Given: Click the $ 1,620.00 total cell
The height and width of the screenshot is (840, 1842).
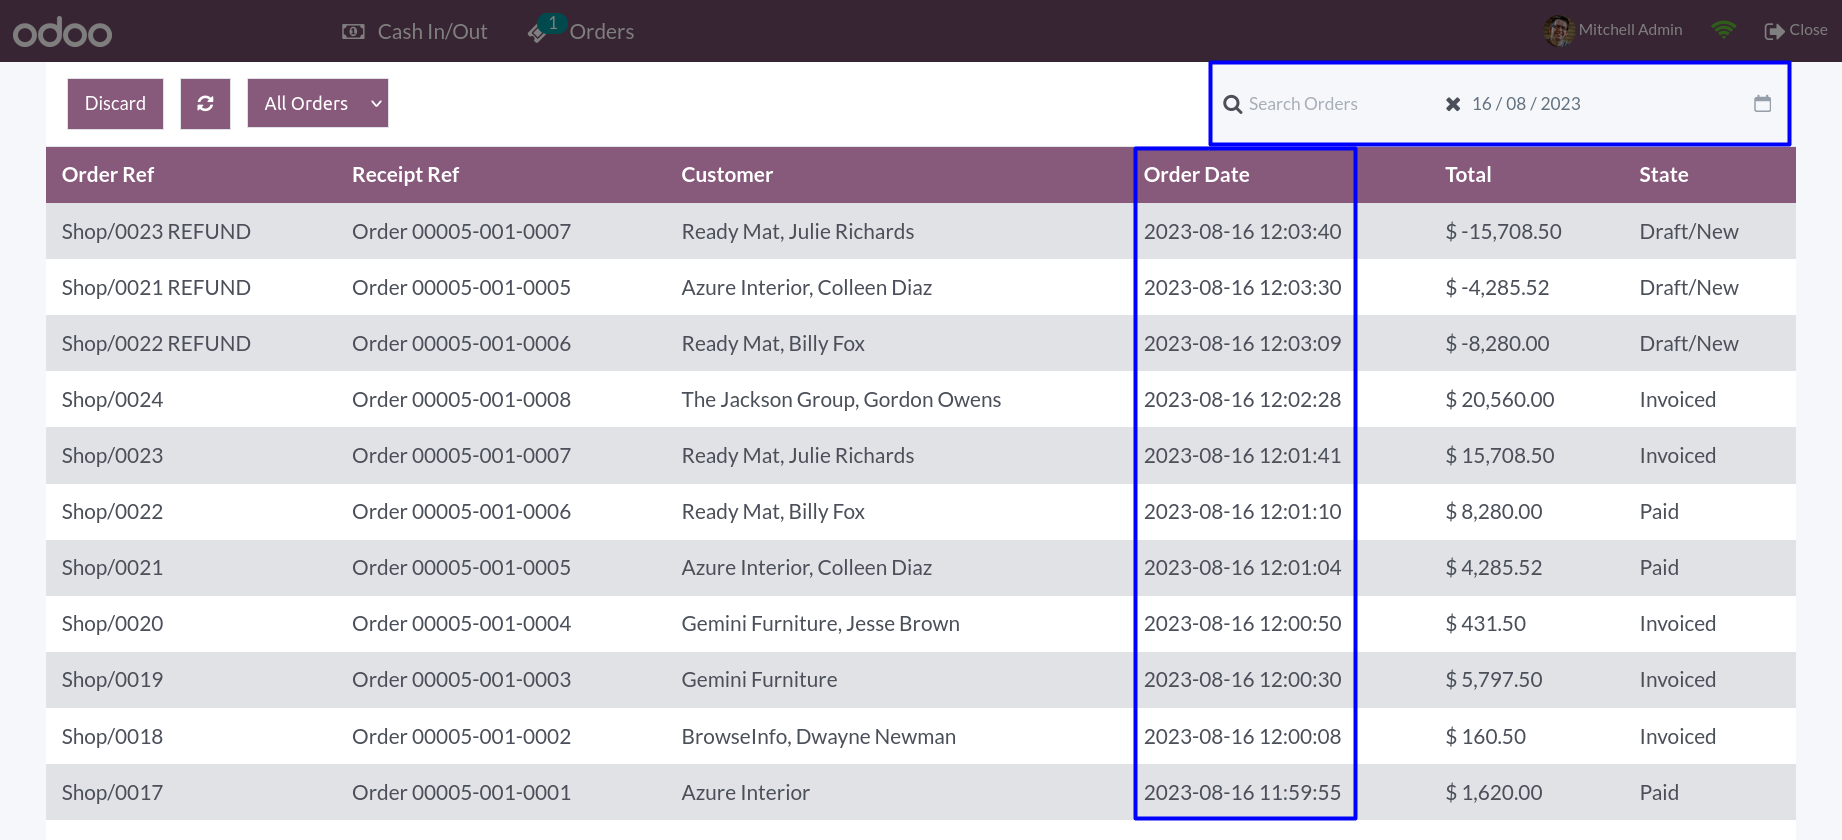Looking at the screenshot, I should pos(1493,793).
